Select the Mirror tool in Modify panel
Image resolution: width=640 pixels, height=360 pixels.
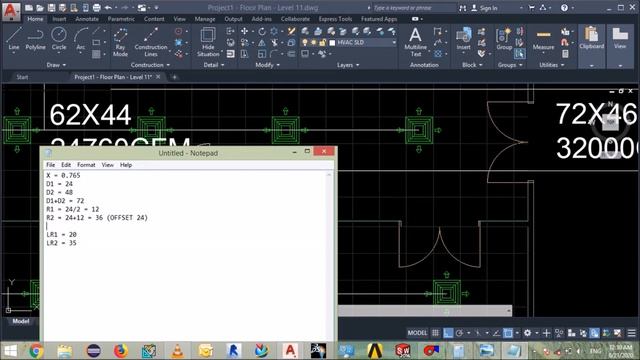262,42
